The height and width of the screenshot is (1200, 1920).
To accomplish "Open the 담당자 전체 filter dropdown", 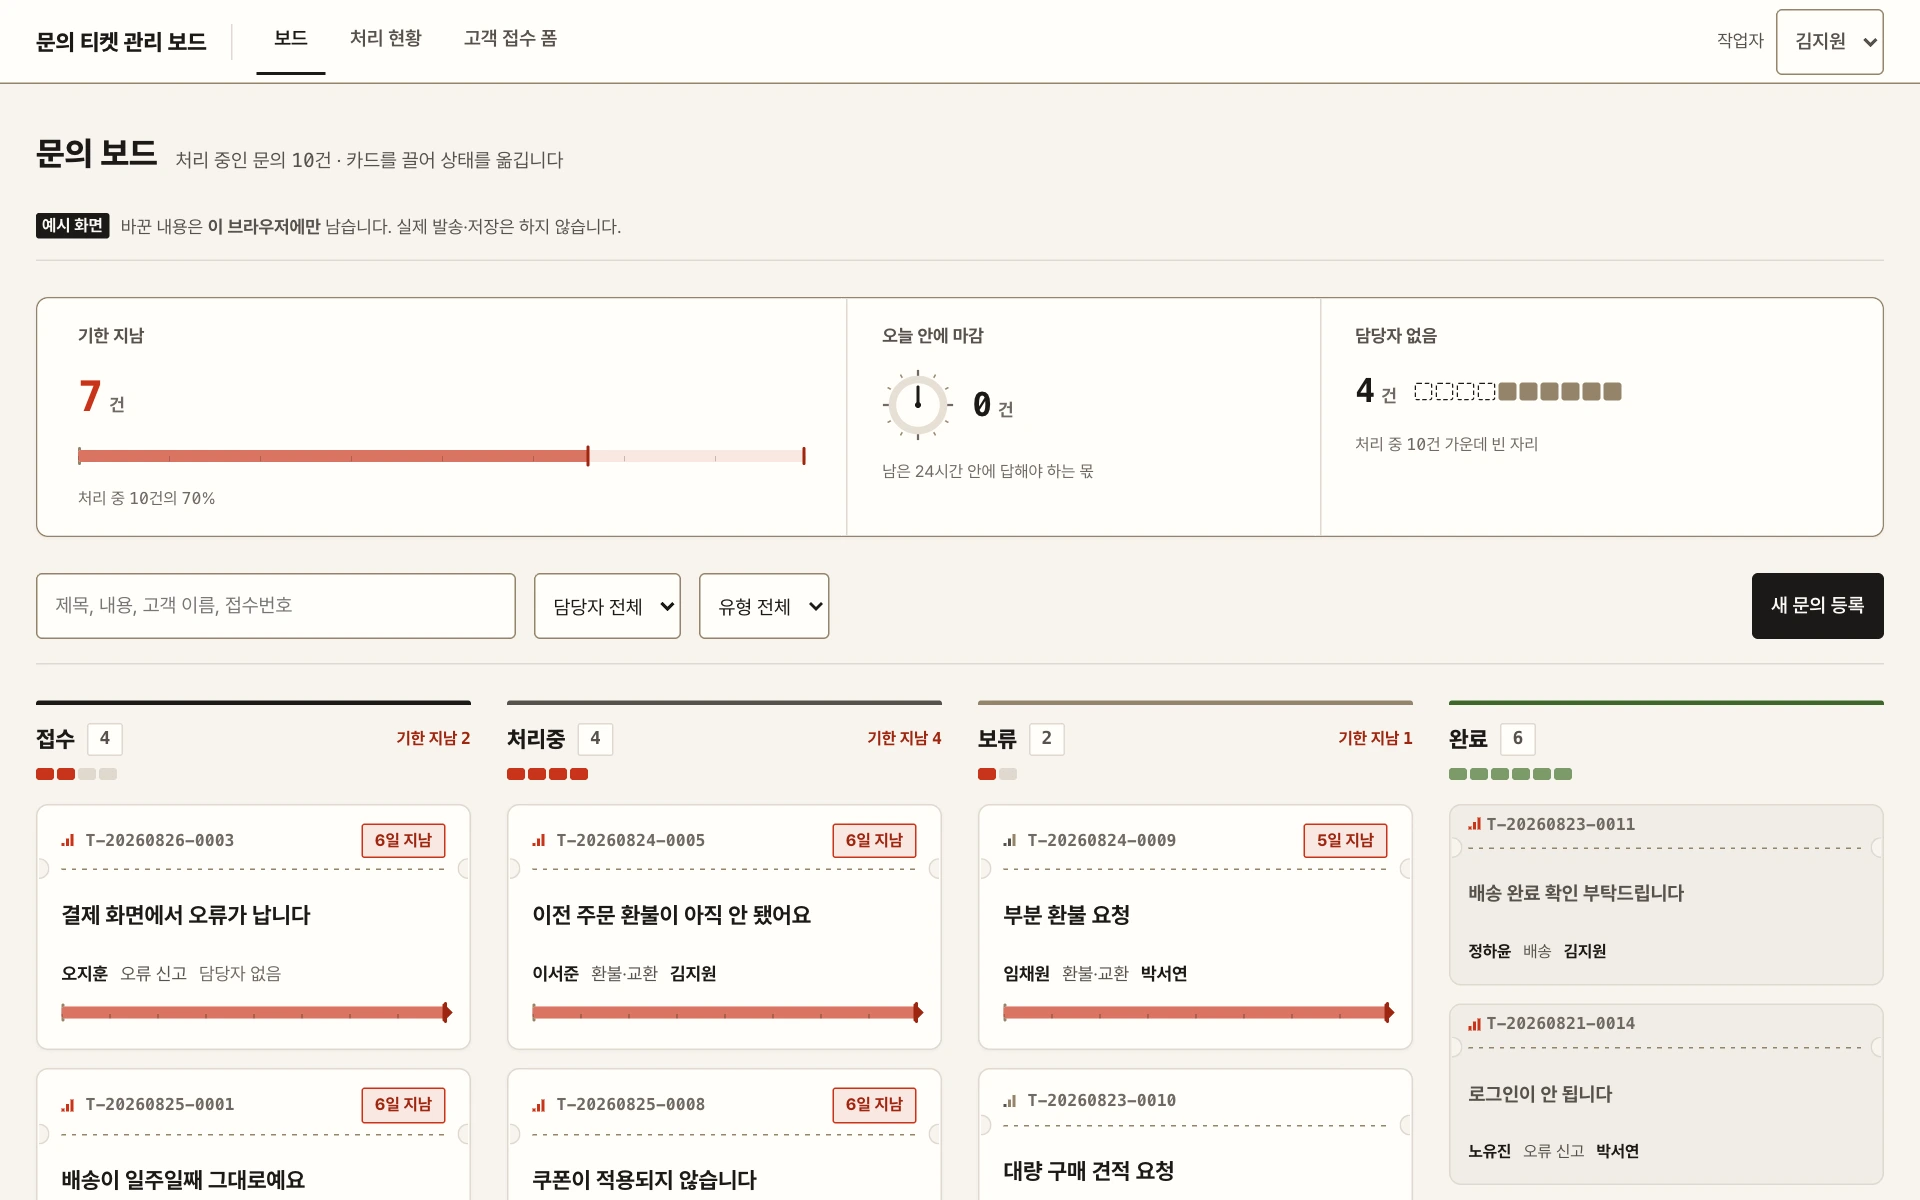I will [x=607, y=606].
